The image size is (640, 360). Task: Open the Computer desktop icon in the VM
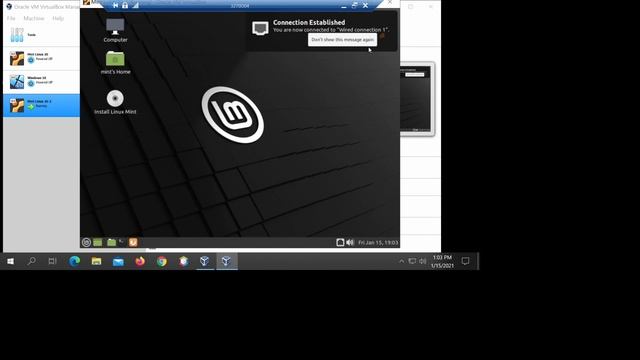(x=115, y=30)
